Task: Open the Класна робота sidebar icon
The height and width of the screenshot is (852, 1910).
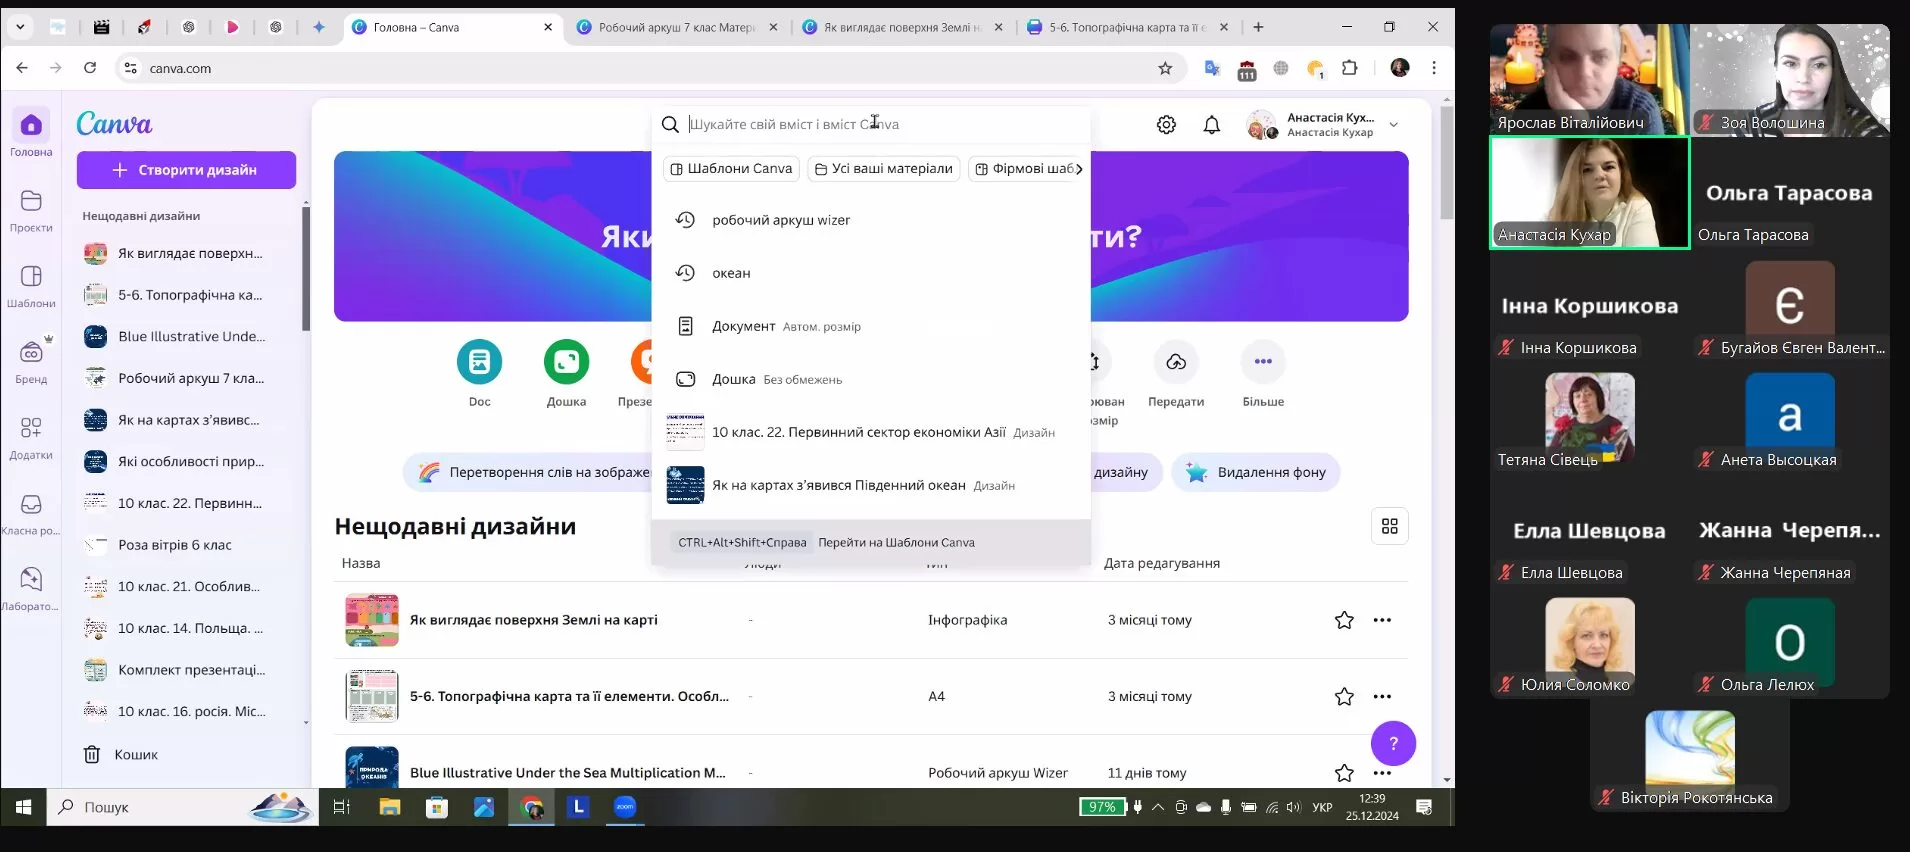Action: coord(31,514)
